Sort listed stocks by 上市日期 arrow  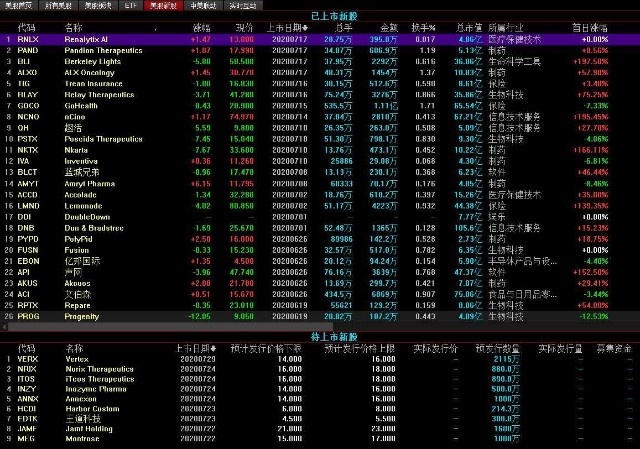305,28
